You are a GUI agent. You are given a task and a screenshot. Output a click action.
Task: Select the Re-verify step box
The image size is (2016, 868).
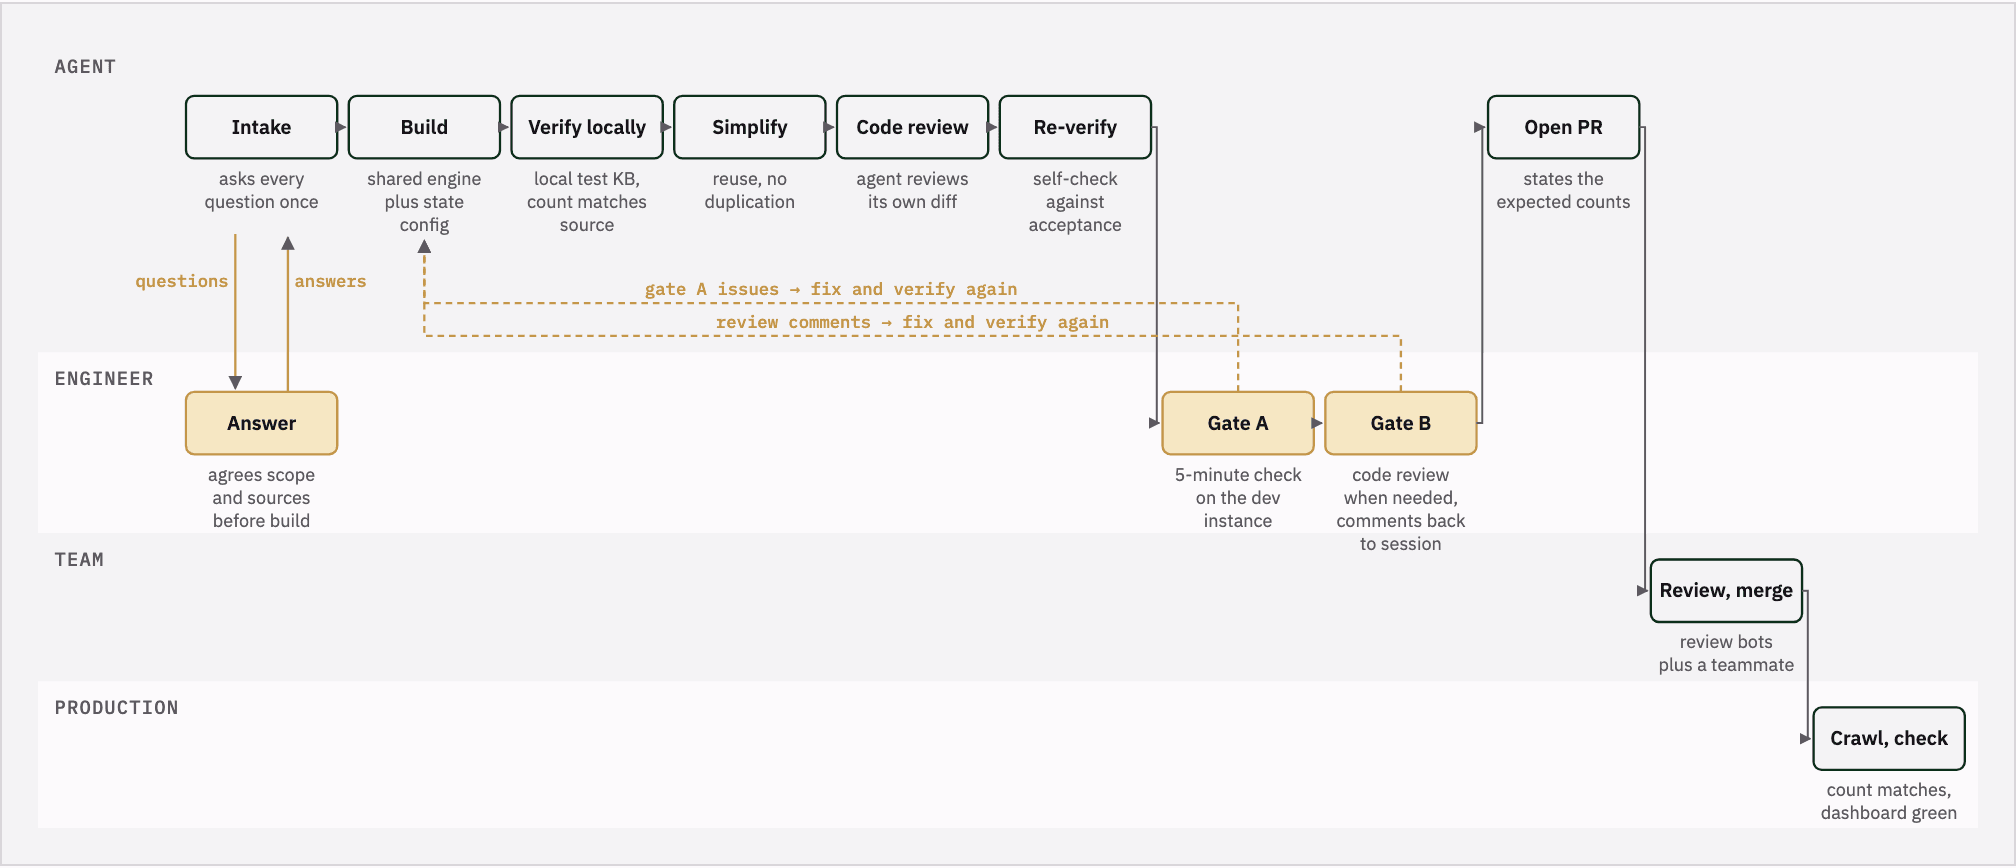click(x=1075, y=127)
